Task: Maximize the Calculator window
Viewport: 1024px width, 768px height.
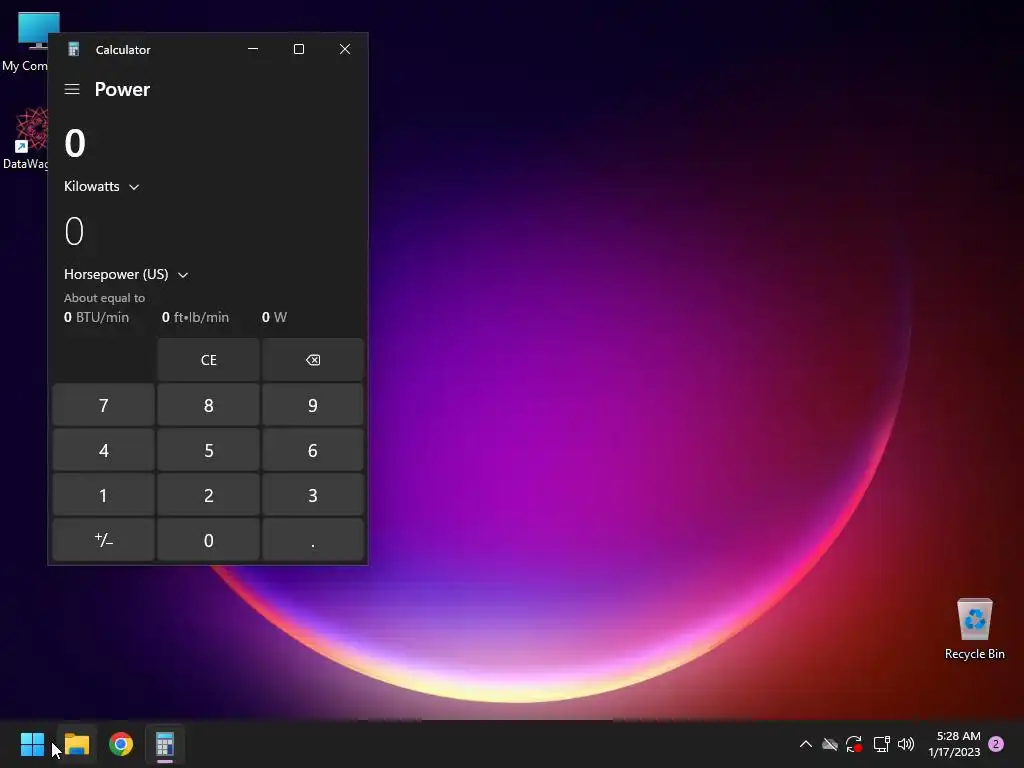Action: point(298,50)
